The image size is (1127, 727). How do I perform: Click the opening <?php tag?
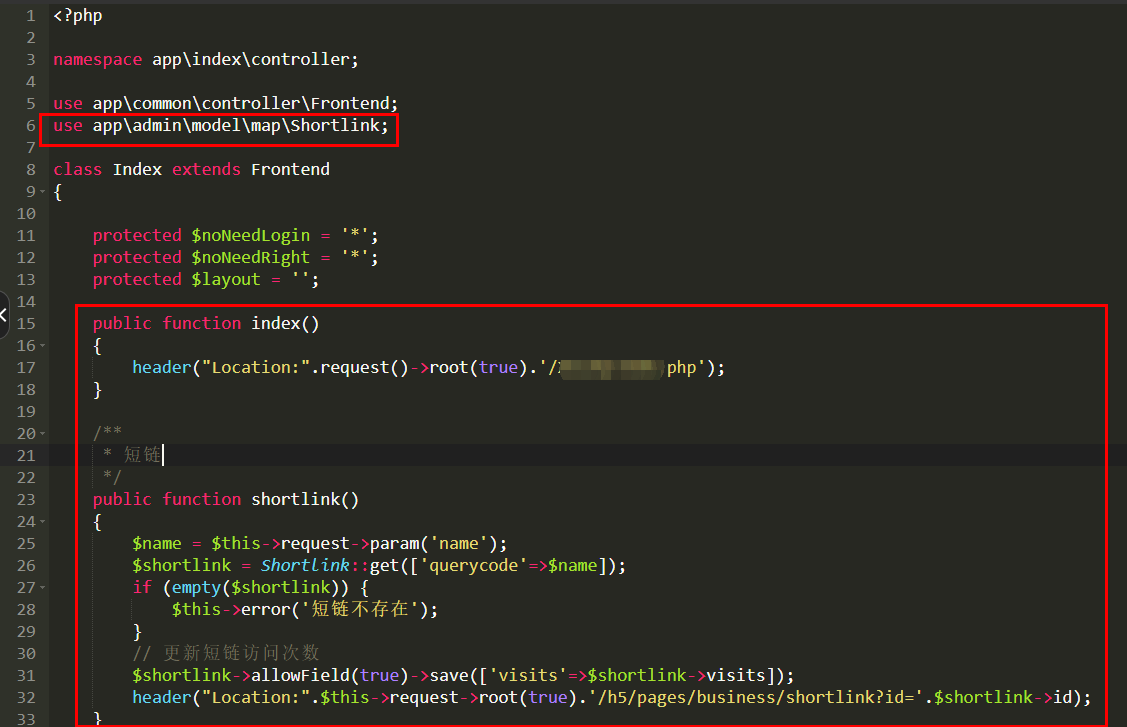78,16
